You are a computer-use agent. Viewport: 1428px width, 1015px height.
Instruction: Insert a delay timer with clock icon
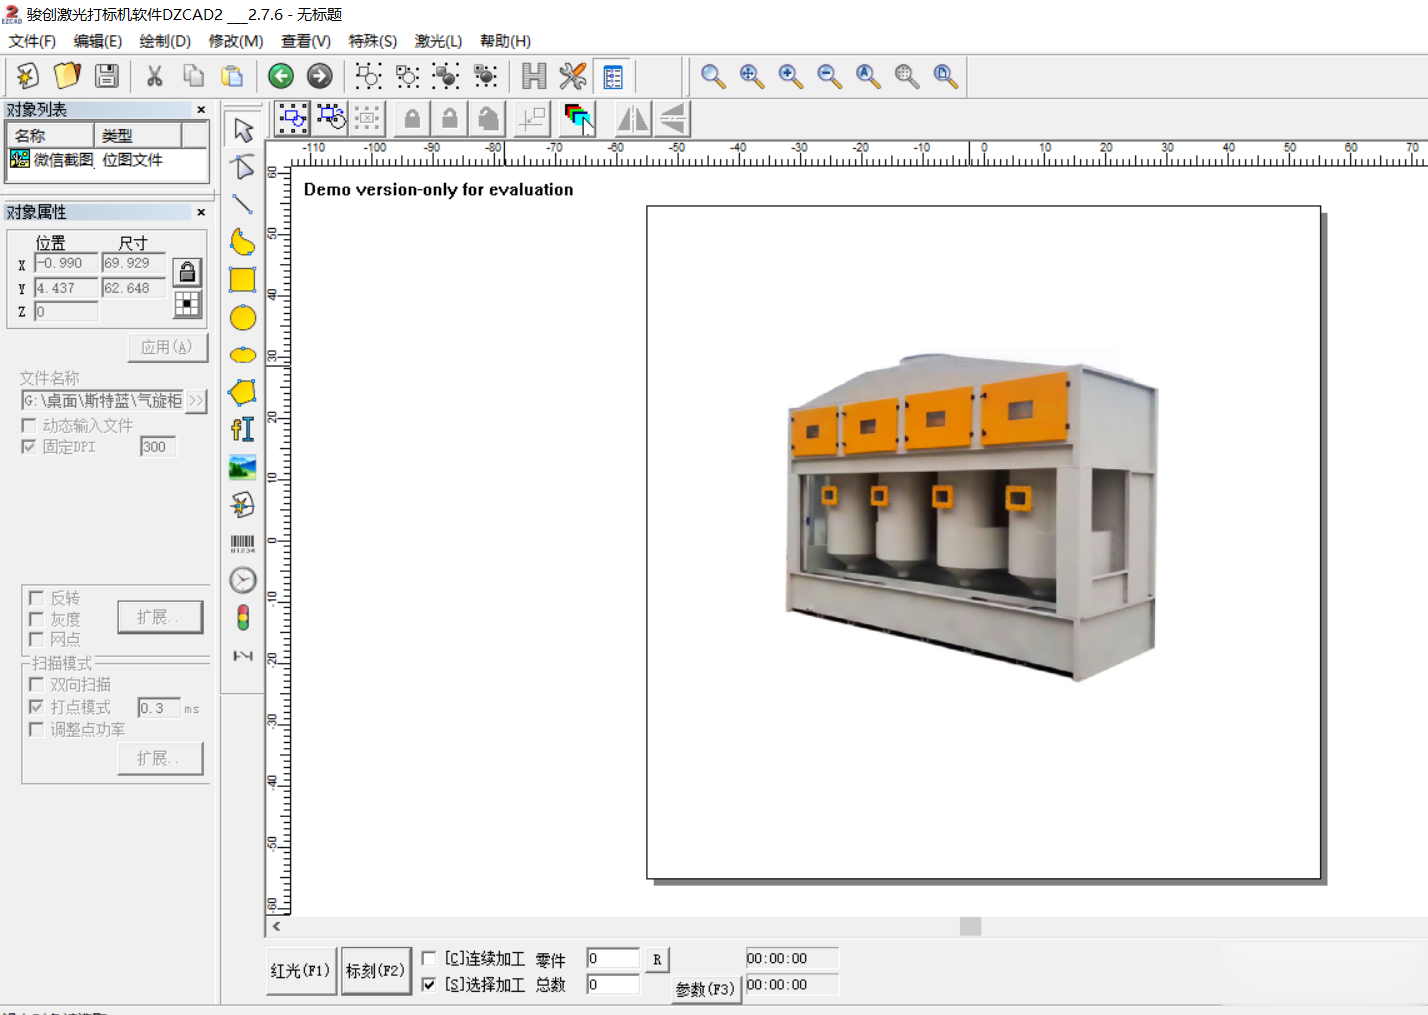pos(243,580)
